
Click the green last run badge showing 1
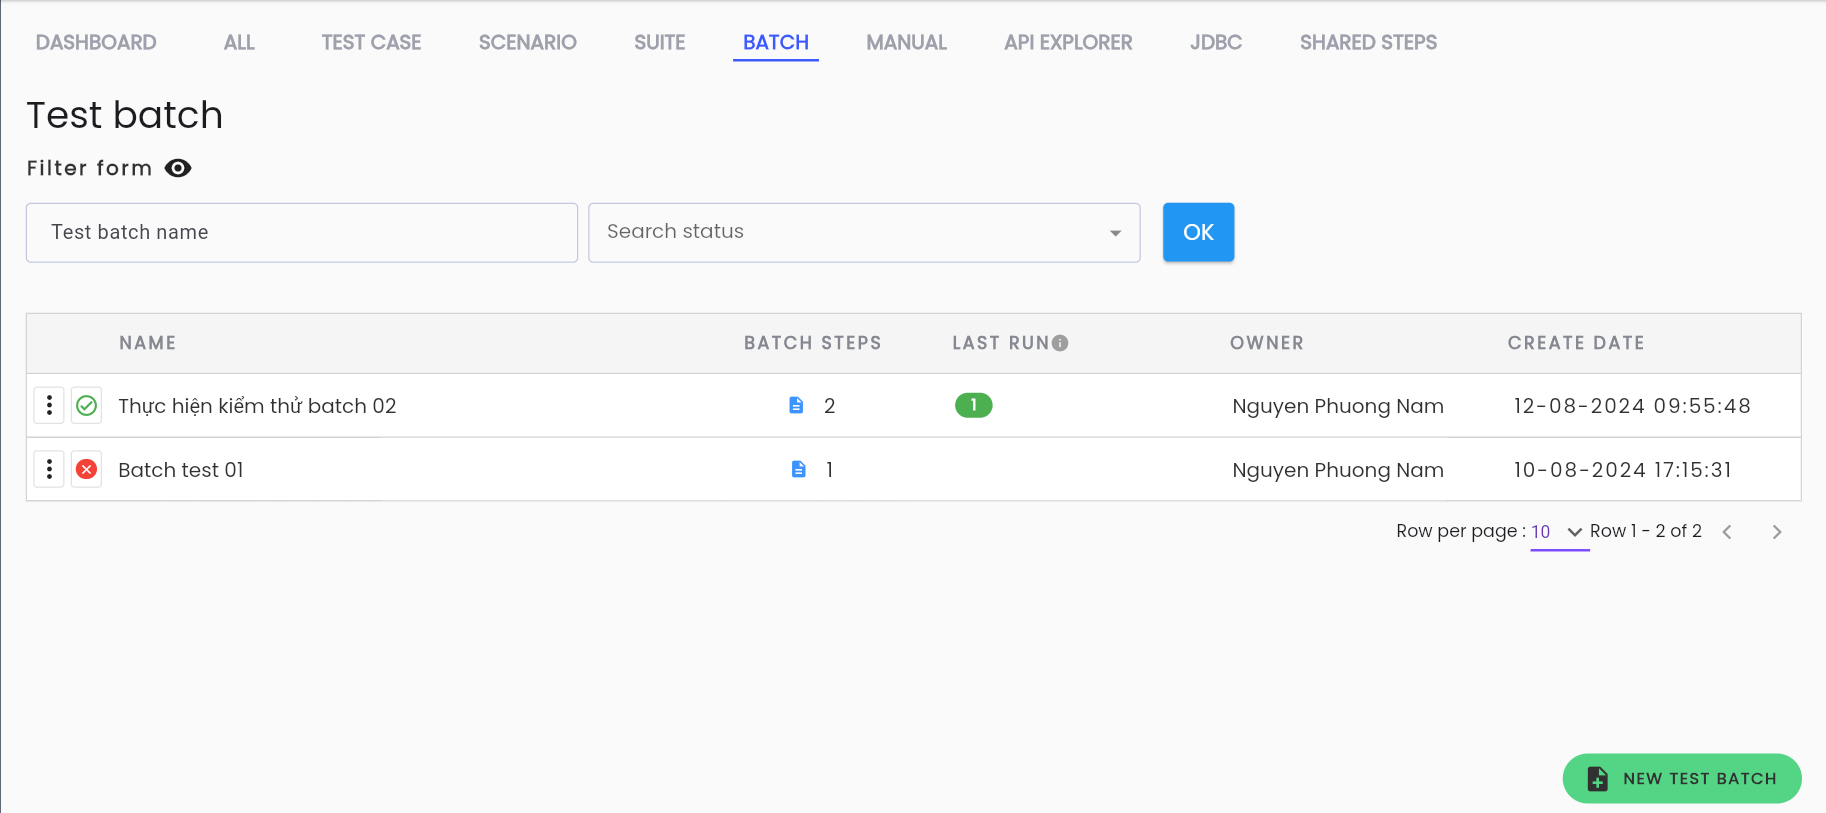(973, 405)
